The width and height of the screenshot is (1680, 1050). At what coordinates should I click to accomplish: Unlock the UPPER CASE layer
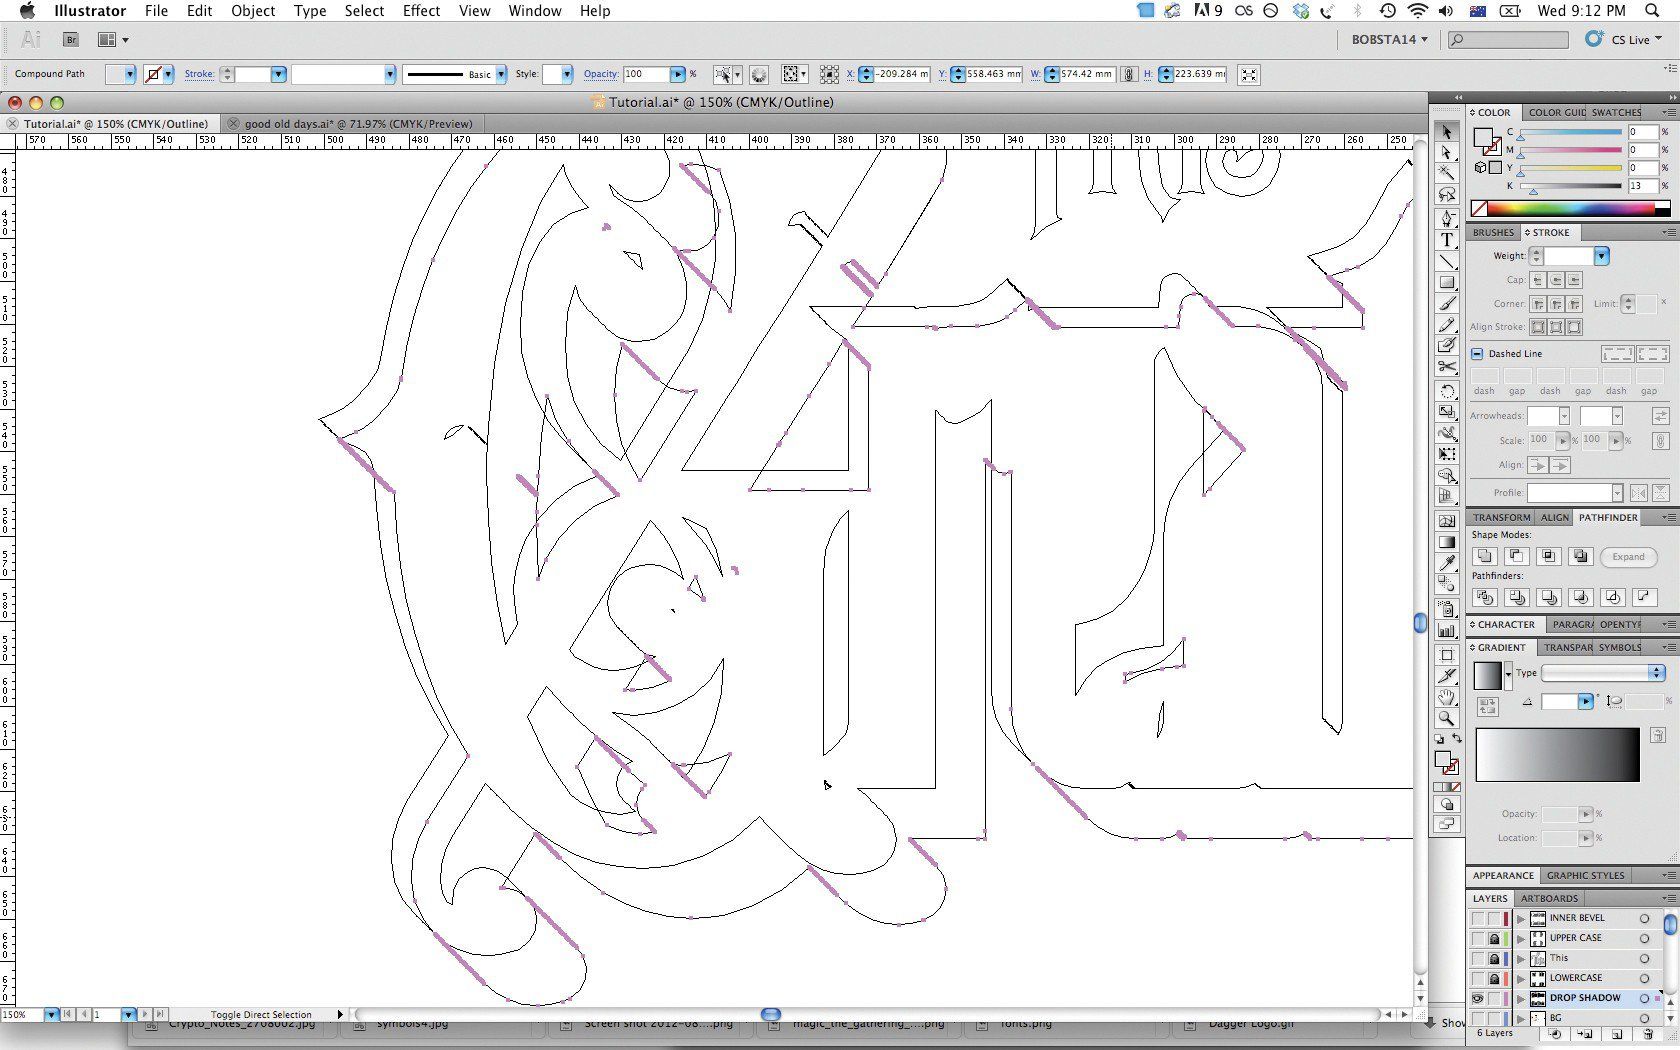(x=1494, y=938)
